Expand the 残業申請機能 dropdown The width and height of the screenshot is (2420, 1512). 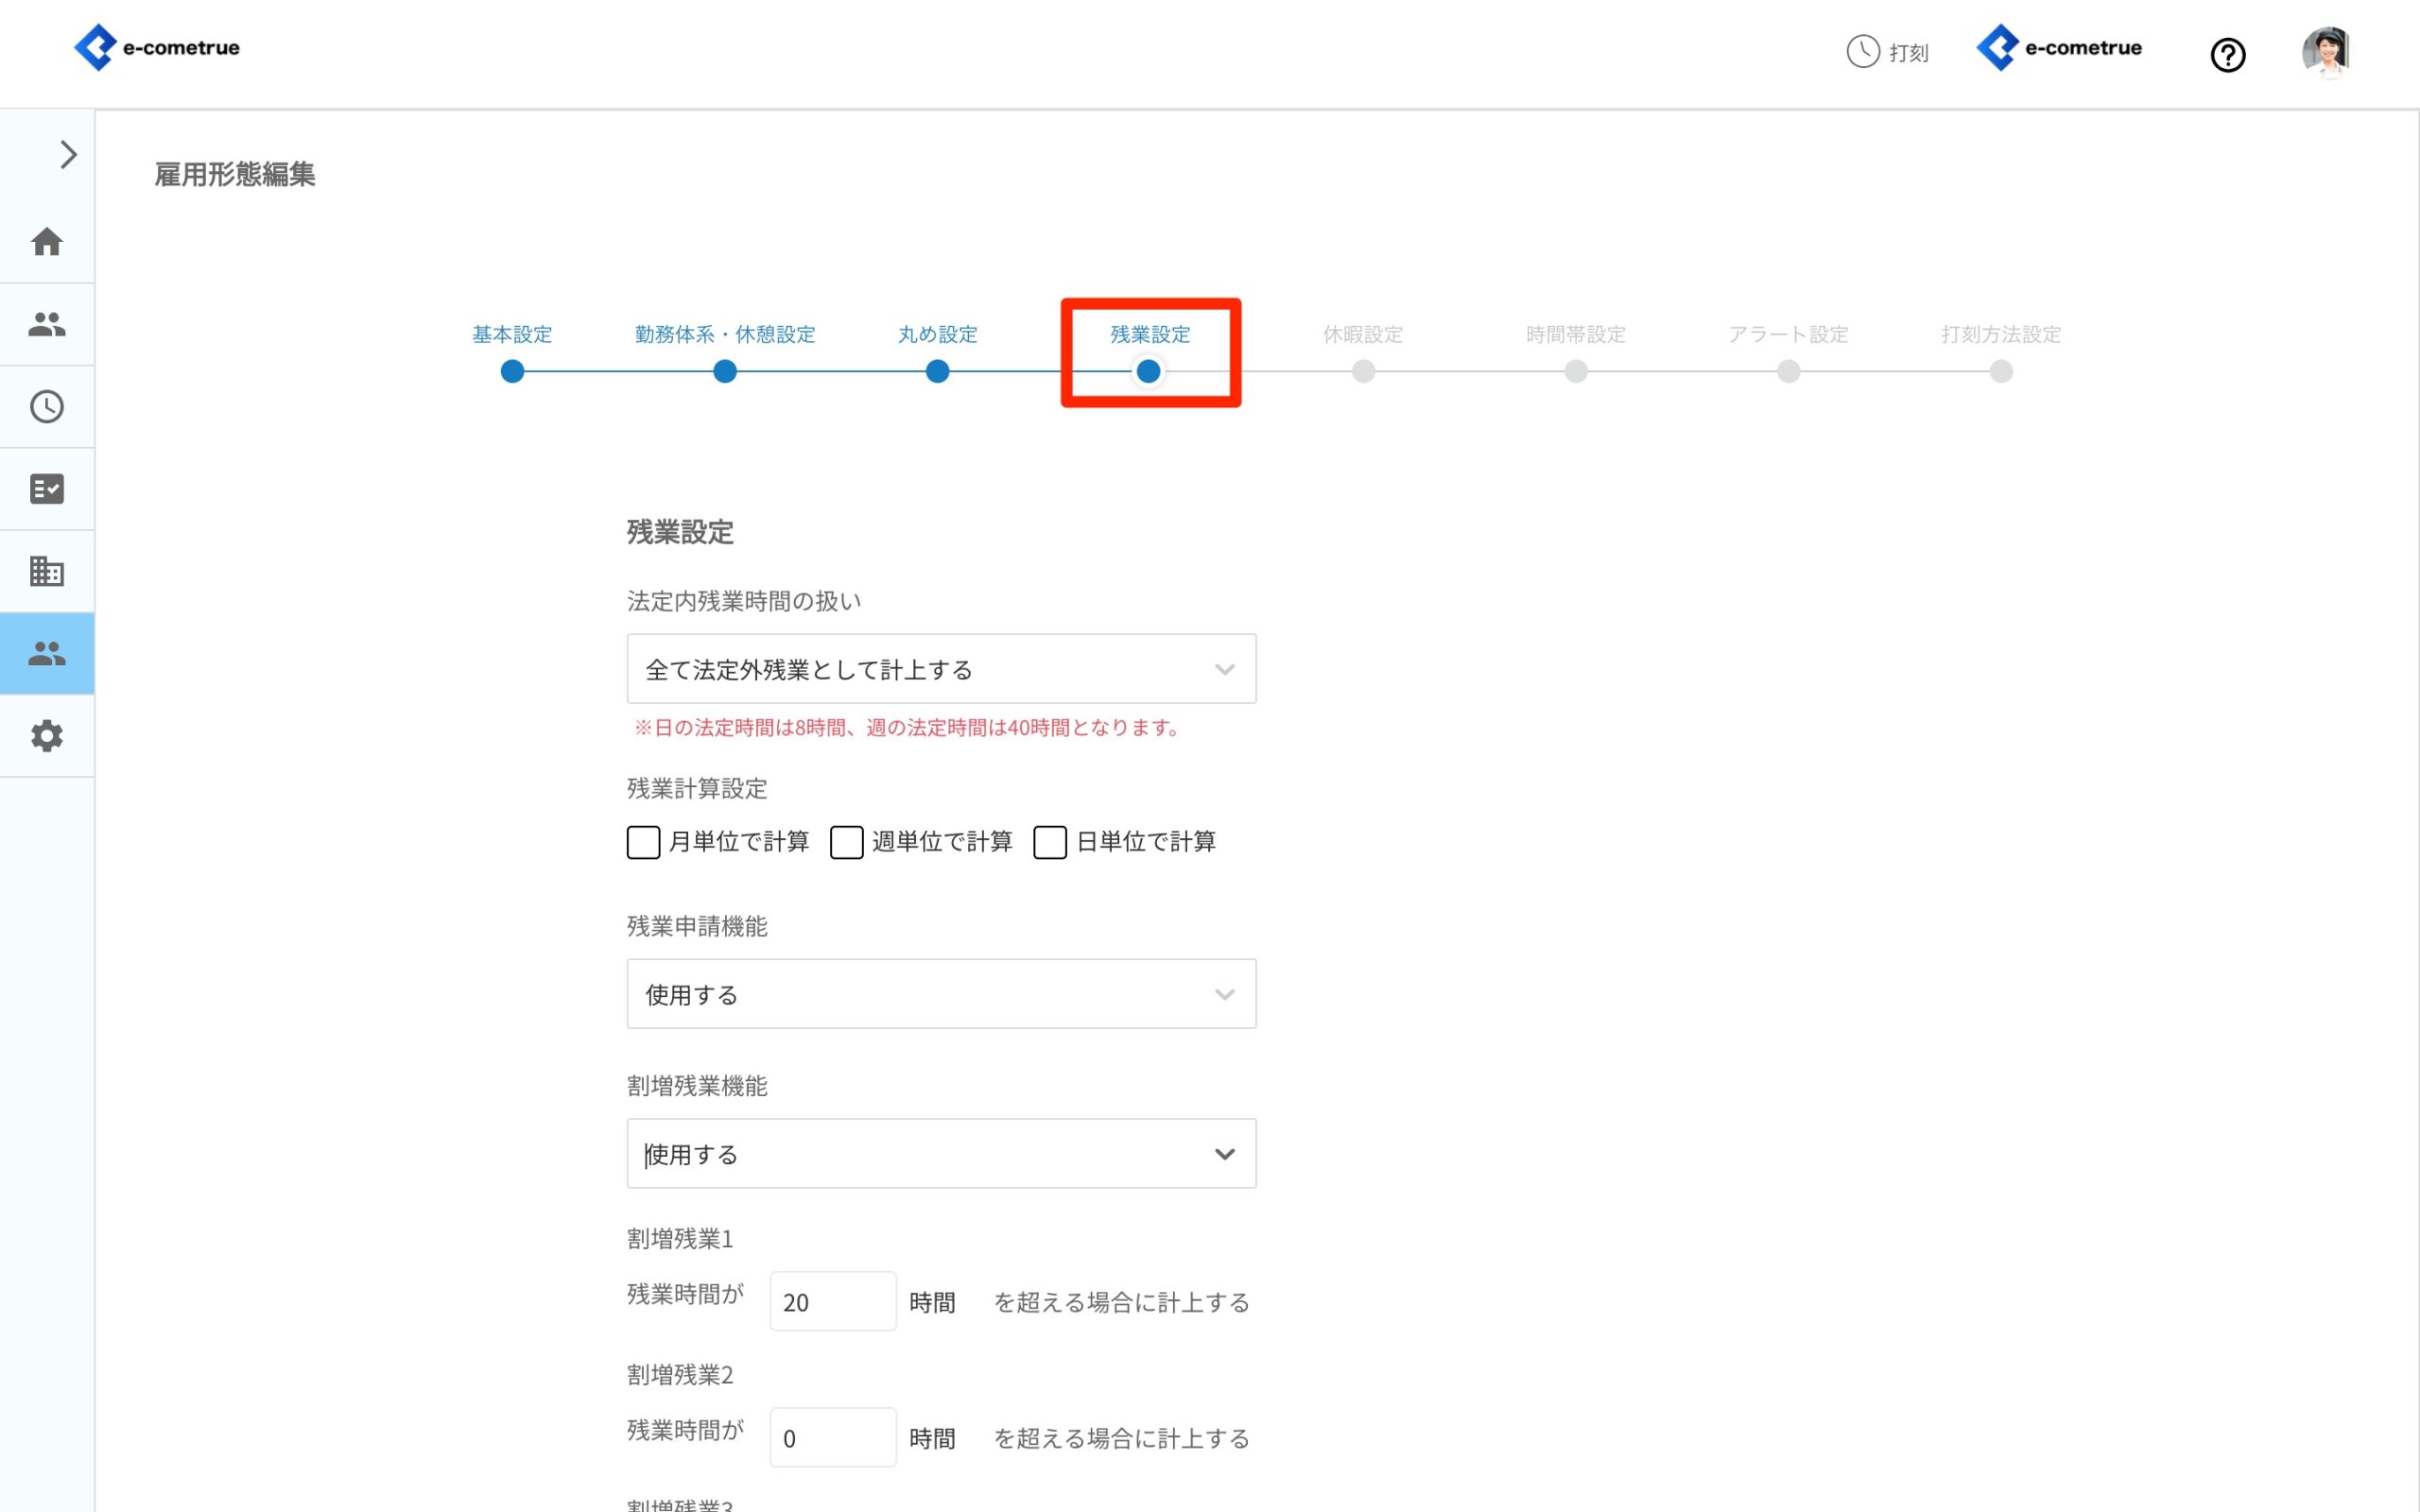pos(940,994)
